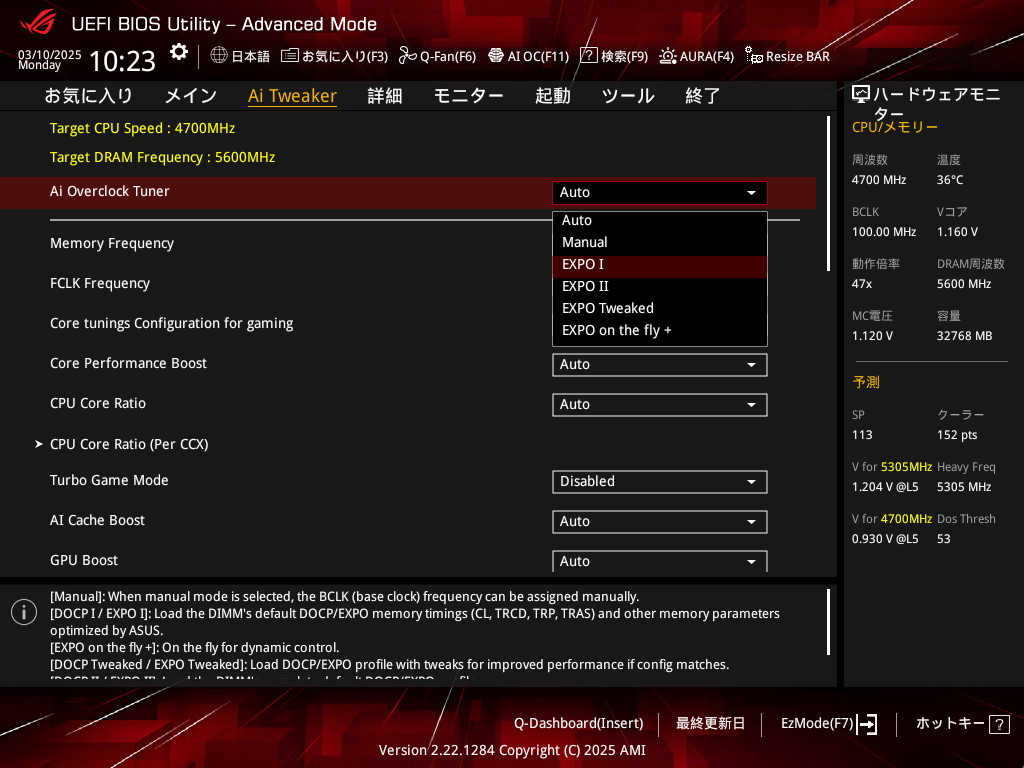The height and width of the screenshot is (768, 1024).
Task: Open AI Cache Boost dropdown
Action: click(x=660, y=521)
